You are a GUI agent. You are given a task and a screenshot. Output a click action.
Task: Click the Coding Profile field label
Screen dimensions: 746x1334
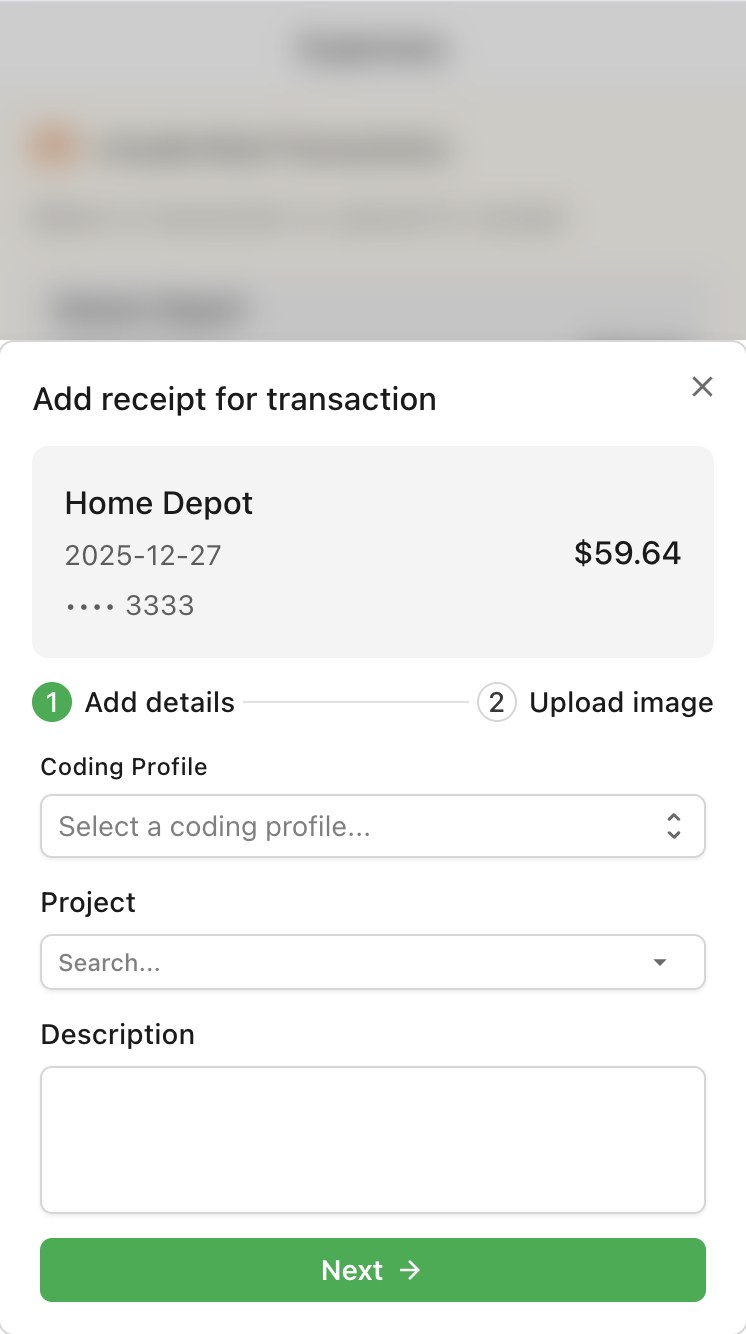pos(124,767)
